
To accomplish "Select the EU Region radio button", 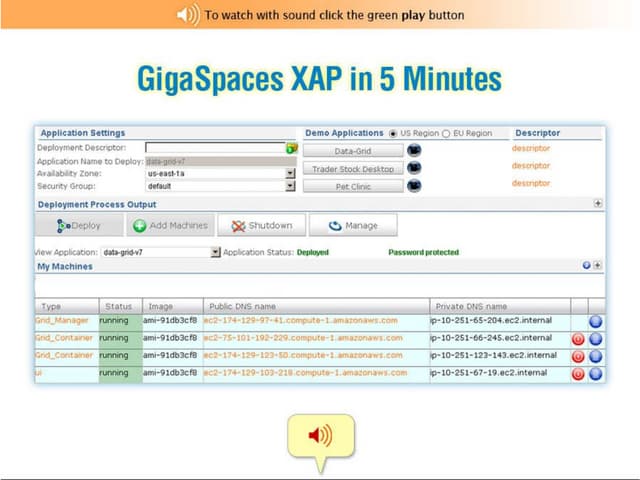I will click(x=445, y=133).
